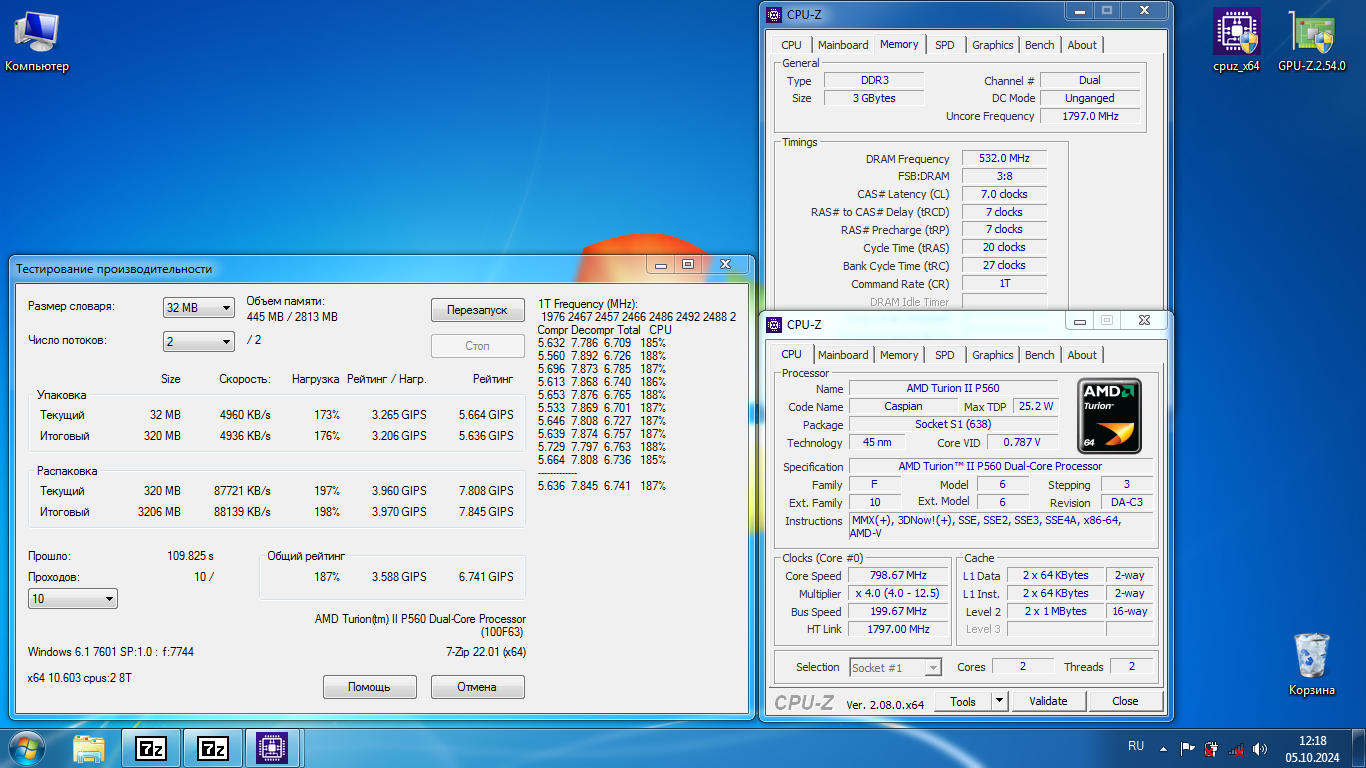Open the passes dropdown showing 10

click(73, 599)
